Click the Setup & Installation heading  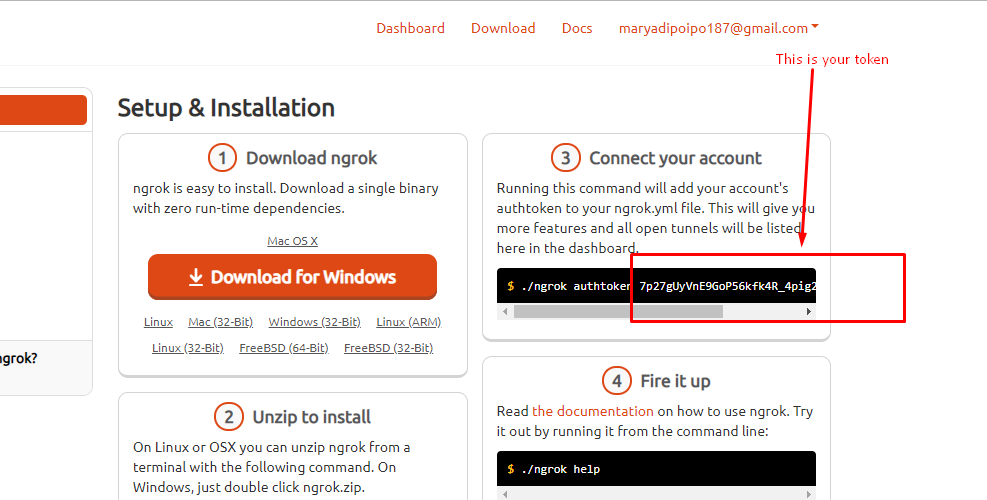(x=226, y=108)
